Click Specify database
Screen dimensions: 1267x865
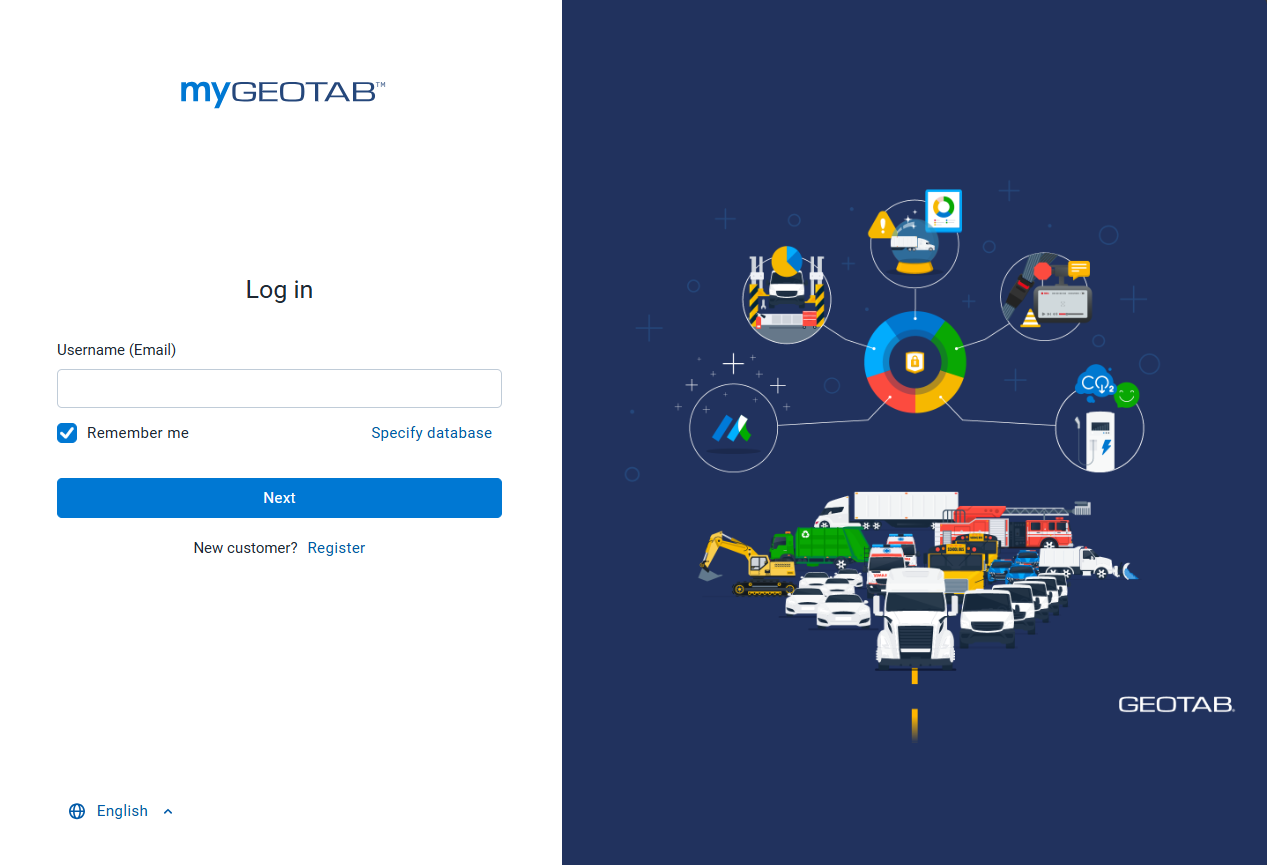(431, 433)
